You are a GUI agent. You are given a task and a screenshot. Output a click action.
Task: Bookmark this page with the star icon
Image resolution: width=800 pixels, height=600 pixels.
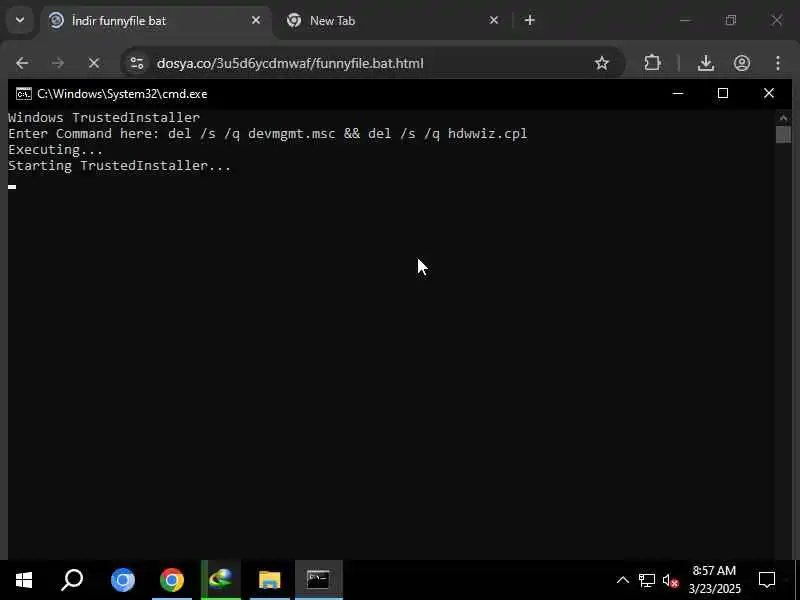click(x=602, y=63)
